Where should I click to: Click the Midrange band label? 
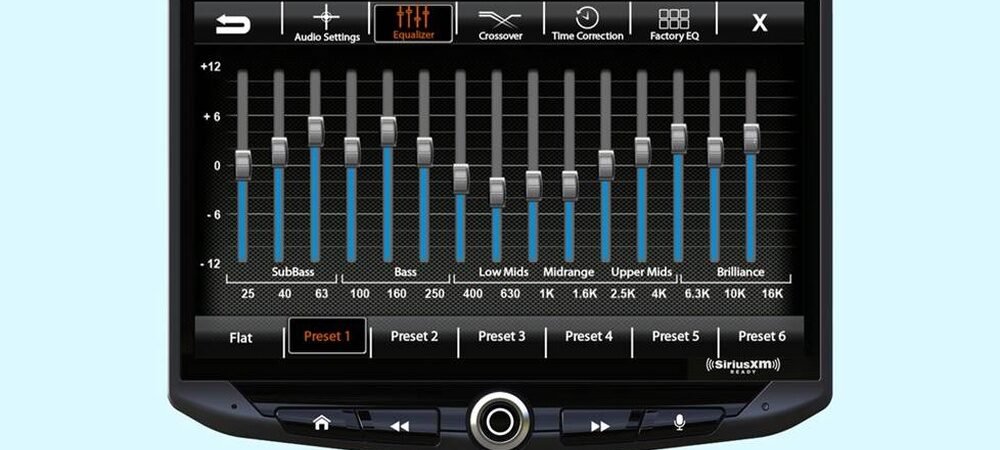568,272
